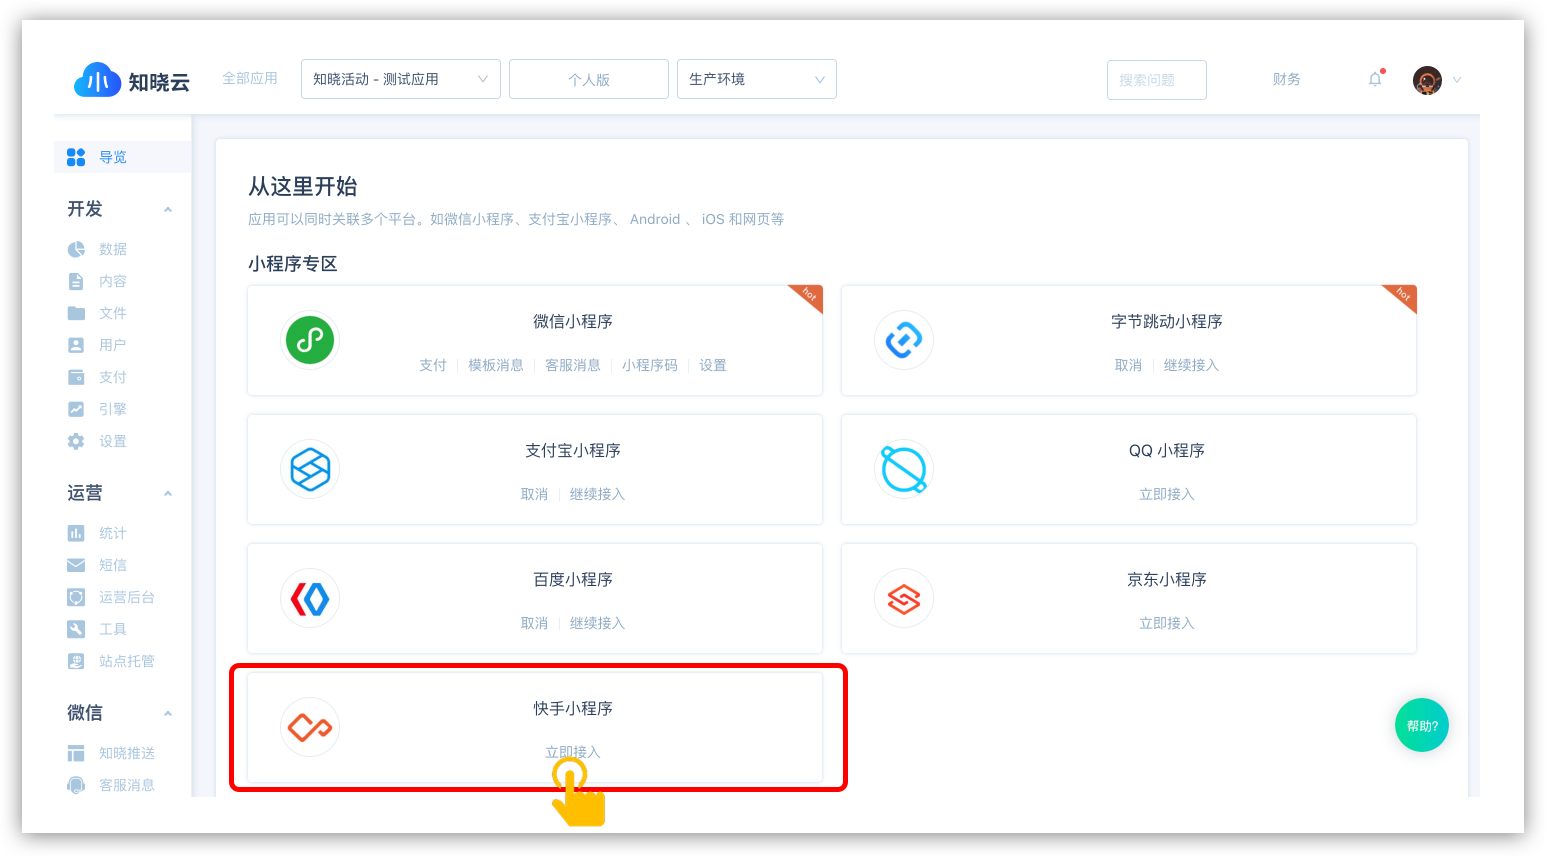Click the Kuaishou mini program icon
The width and height of the screenshot is (1546, 857).
tap(310, 727)
